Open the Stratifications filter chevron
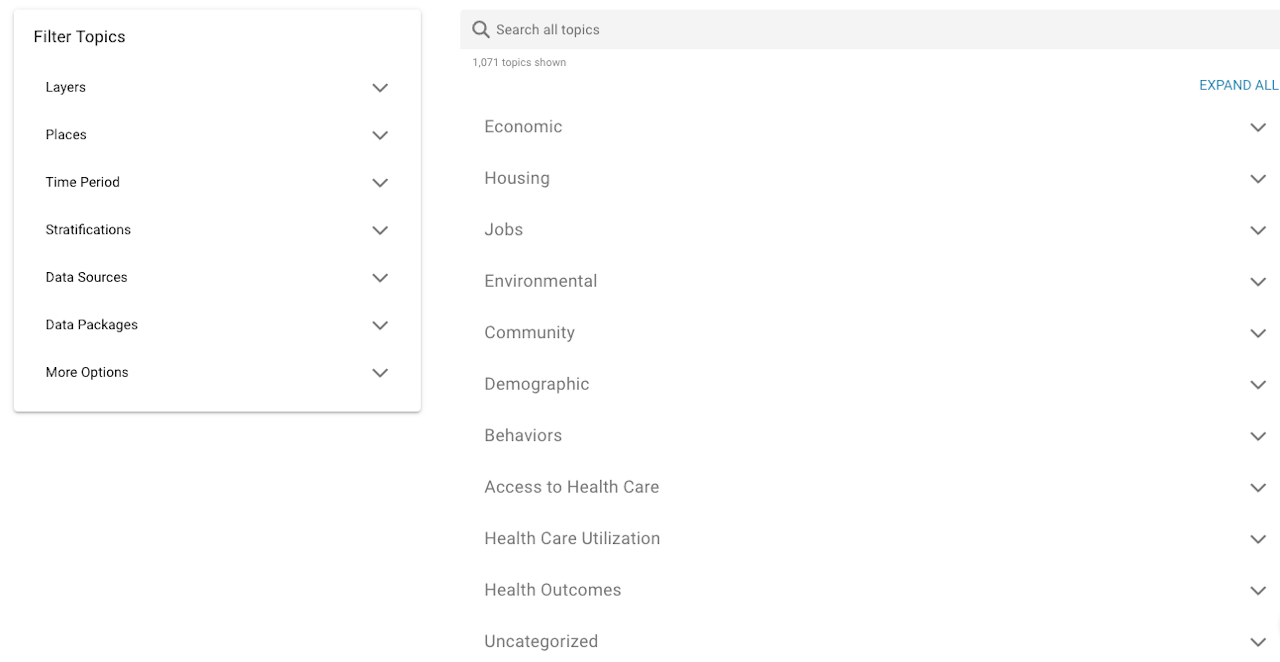Viewport: 1280px width, 662px height. (x=380, y=230)
